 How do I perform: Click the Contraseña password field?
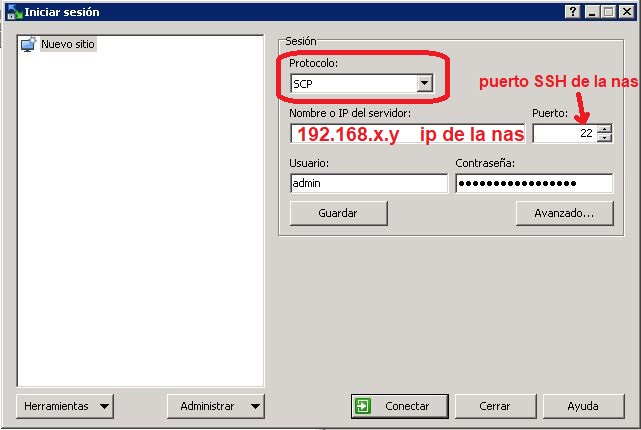533,184
